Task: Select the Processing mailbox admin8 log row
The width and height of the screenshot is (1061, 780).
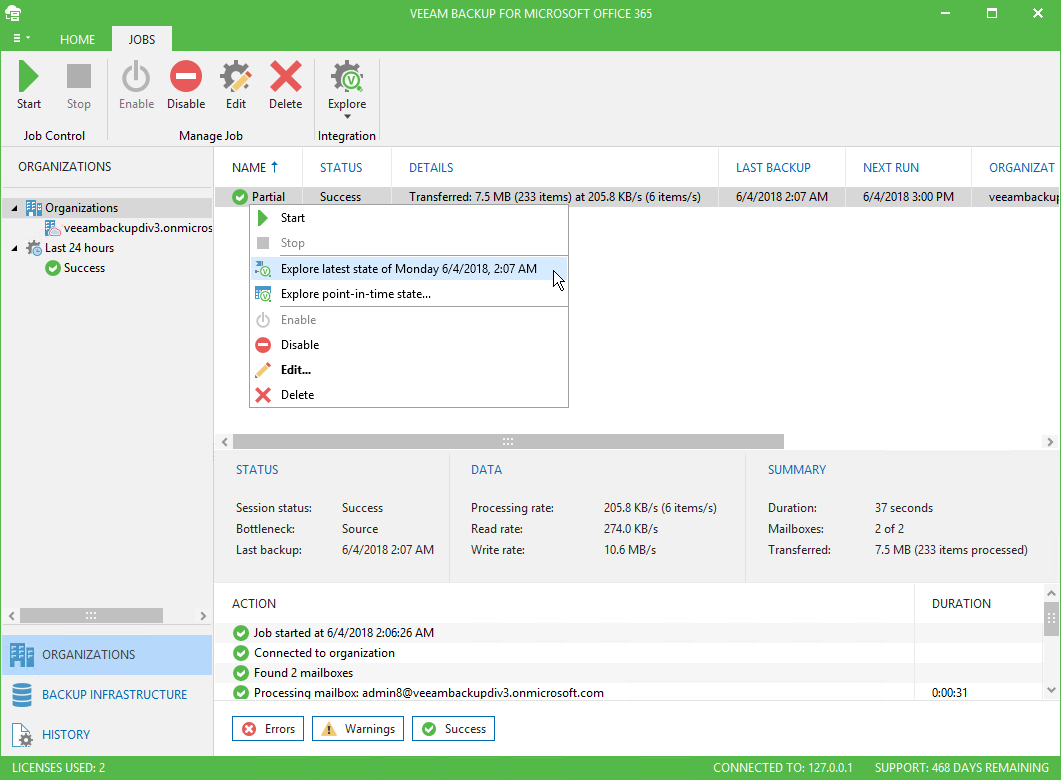Action: click(629, 693)
